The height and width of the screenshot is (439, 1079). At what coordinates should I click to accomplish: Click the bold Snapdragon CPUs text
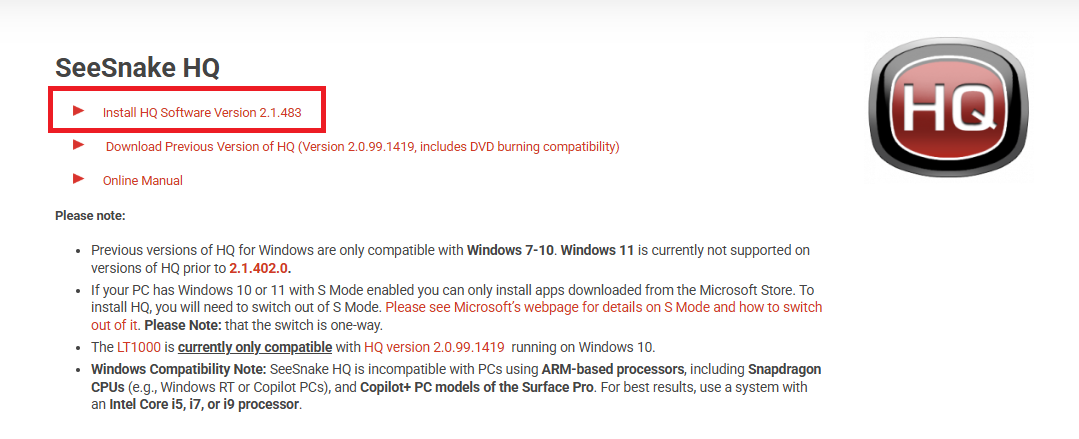[x=456, y=378]
